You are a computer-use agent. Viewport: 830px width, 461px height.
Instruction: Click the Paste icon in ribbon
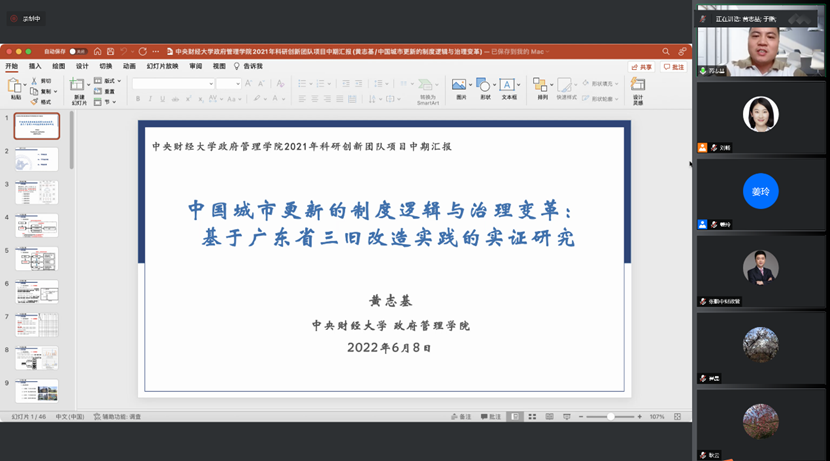15,88
